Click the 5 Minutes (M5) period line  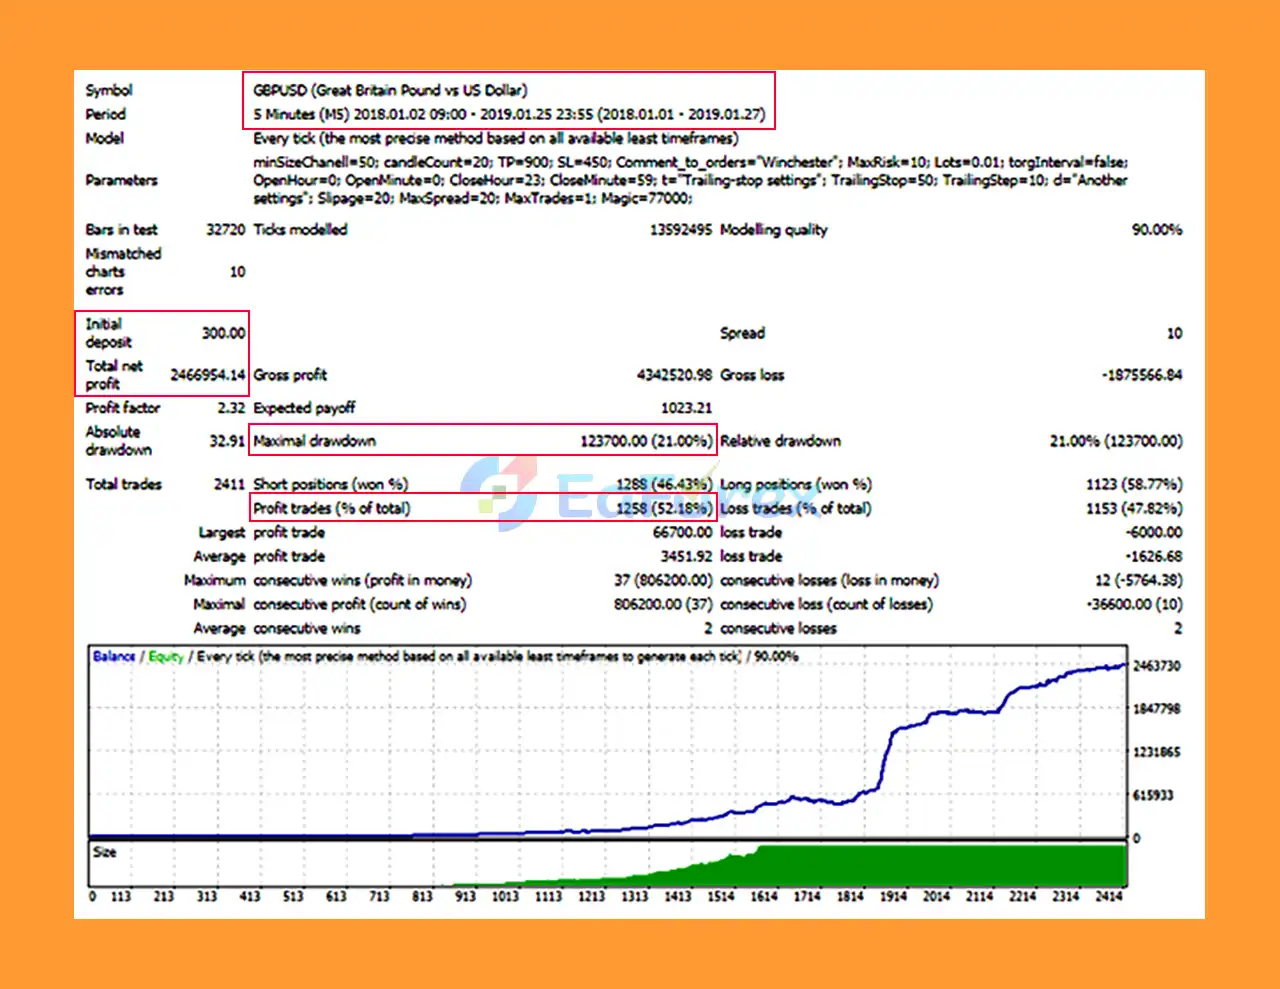(508, 114)
